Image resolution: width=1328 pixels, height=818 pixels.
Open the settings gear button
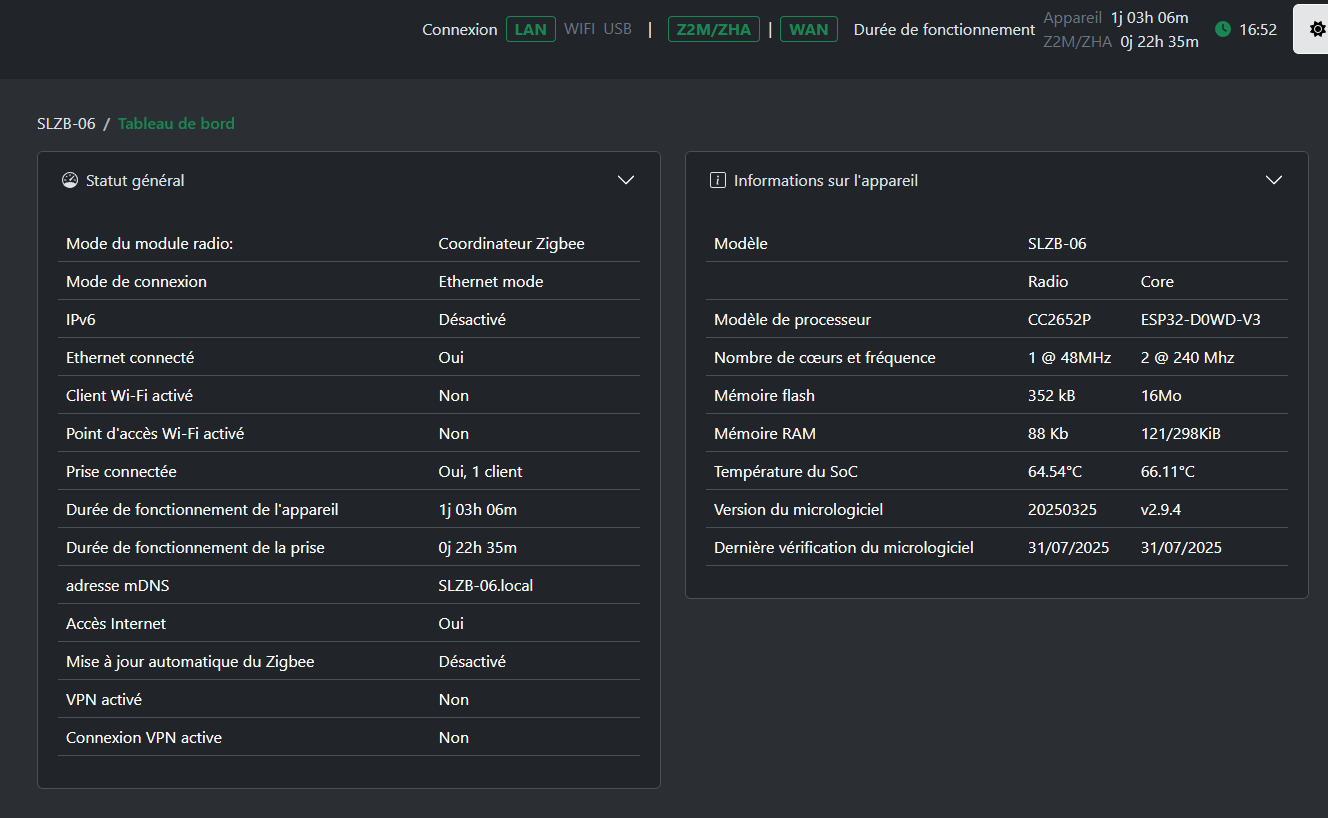pos(1315,30)
